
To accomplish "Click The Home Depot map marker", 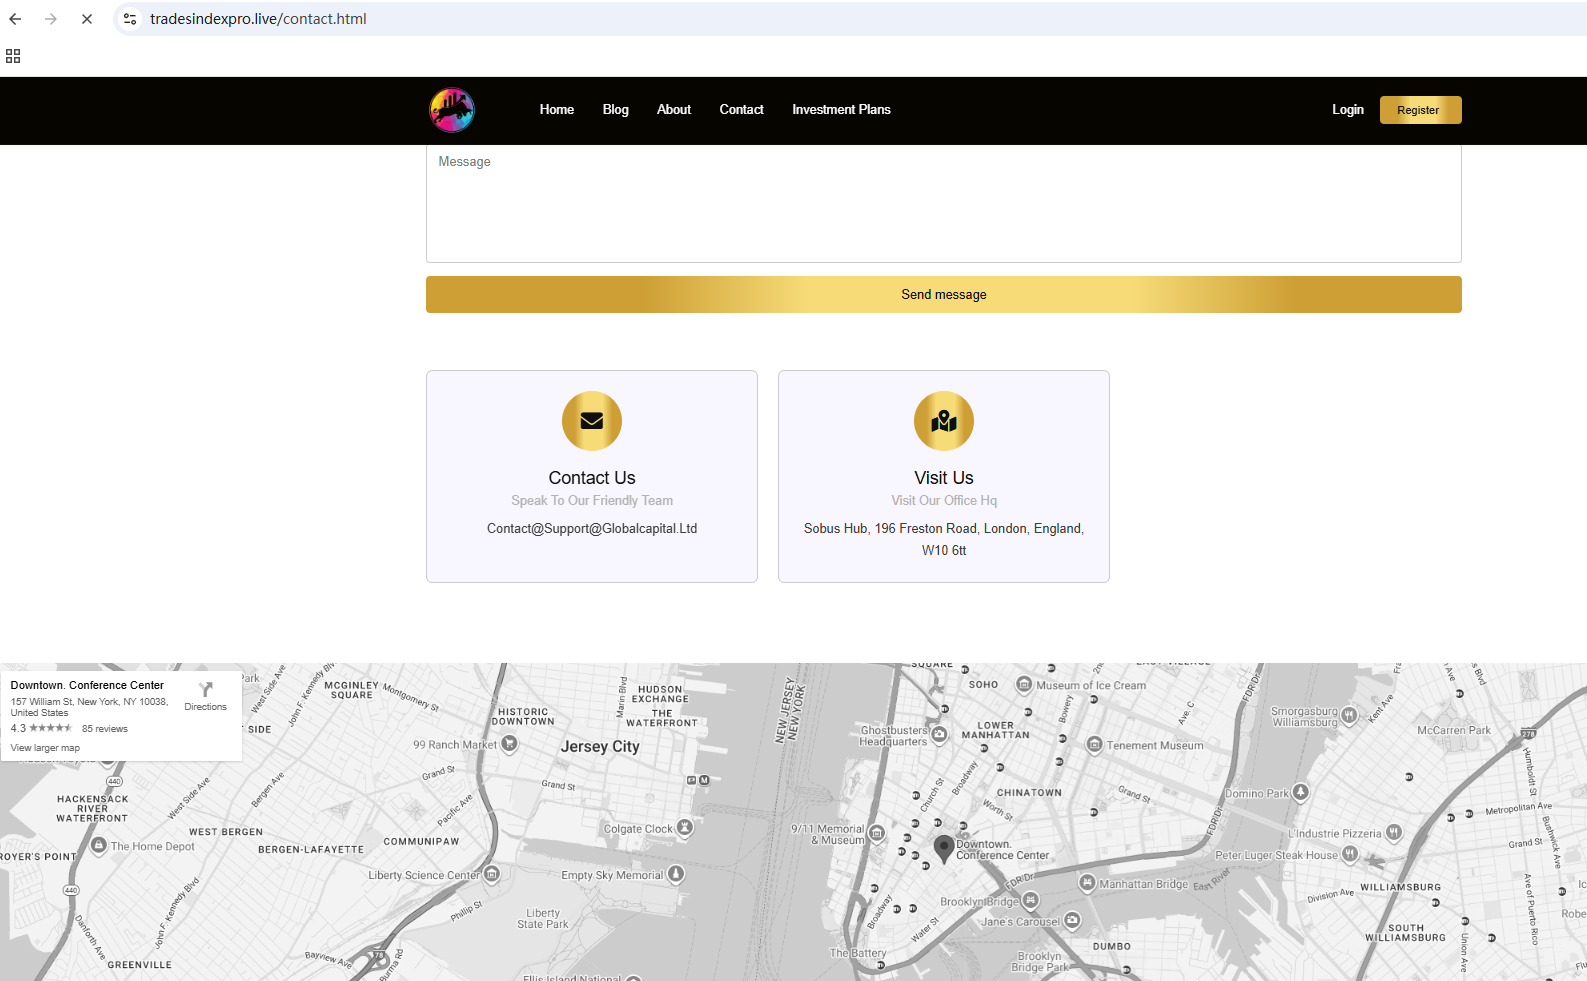I will (x=99, y=845).
